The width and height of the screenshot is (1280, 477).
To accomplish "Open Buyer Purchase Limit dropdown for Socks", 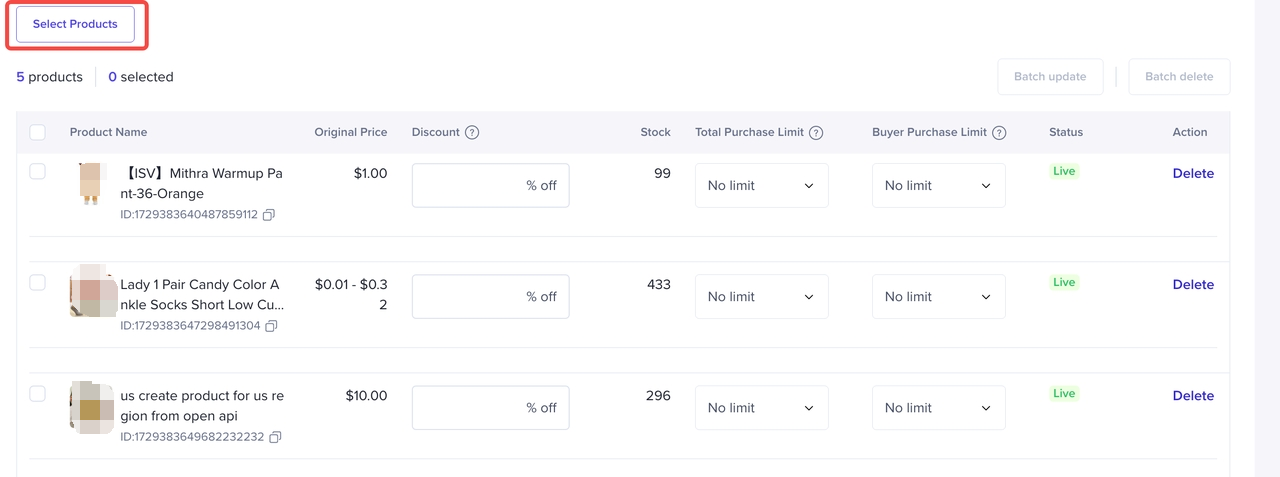I will [938, 297].
